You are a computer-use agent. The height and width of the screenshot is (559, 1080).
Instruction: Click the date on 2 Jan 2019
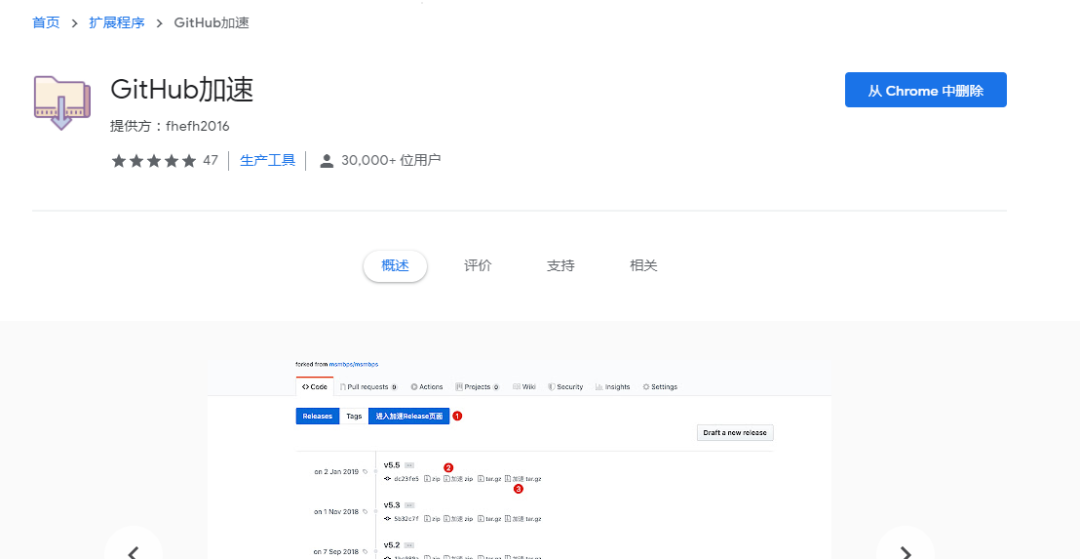tap(337, 472)
